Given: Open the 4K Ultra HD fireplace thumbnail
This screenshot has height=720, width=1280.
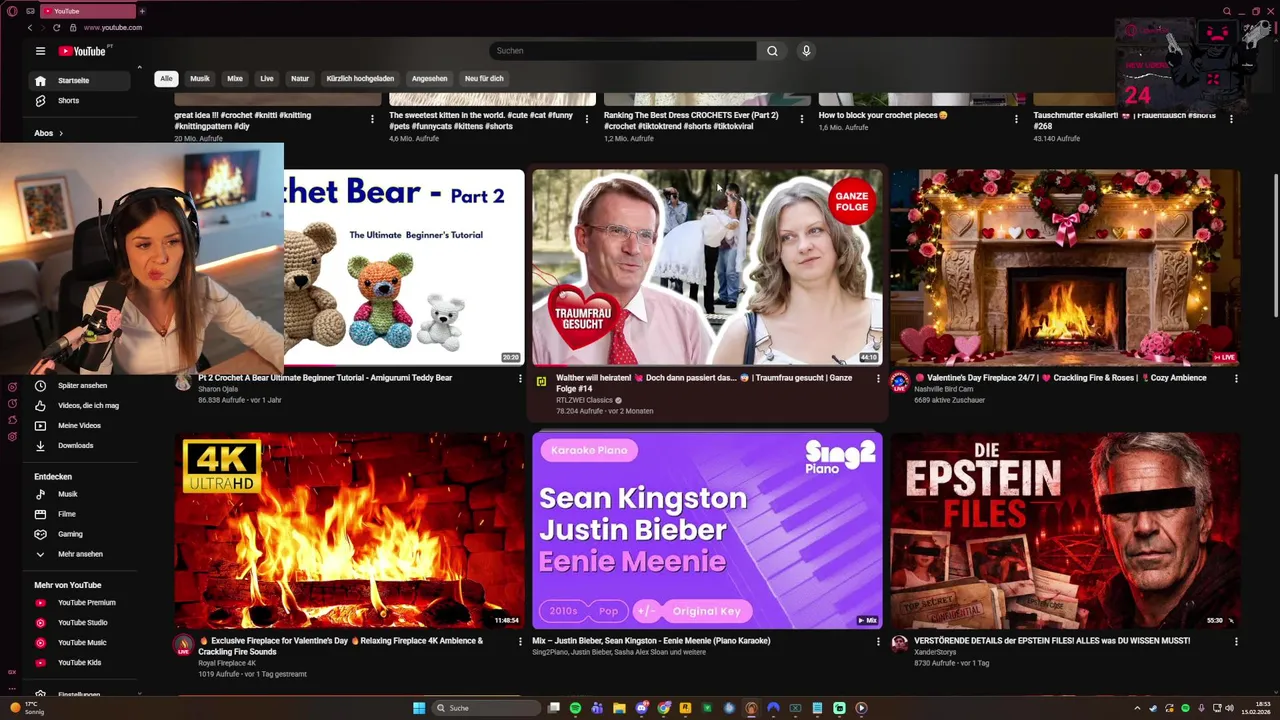Looking at the screenshot, I should [x=349, y=530].
